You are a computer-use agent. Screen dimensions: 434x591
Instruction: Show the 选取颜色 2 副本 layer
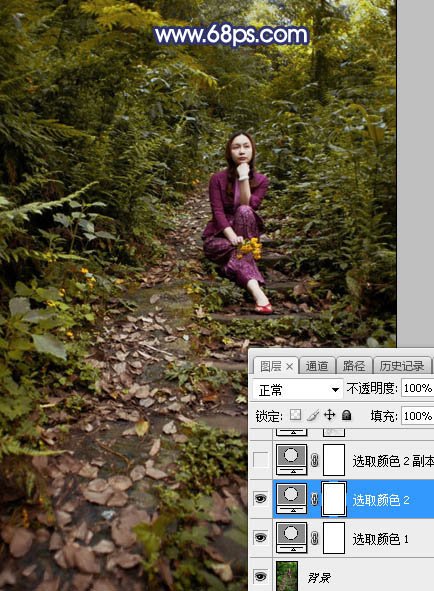coord(261,459)
